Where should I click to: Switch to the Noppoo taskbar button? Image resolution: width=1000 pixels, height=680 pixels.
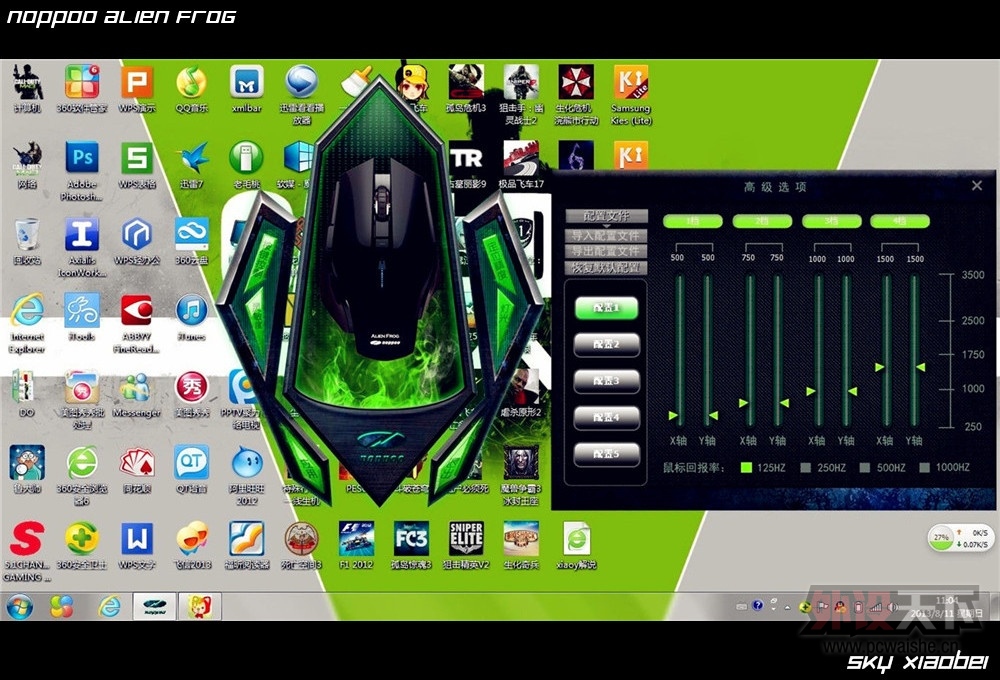pyautogui.click(x=154, y=606)
